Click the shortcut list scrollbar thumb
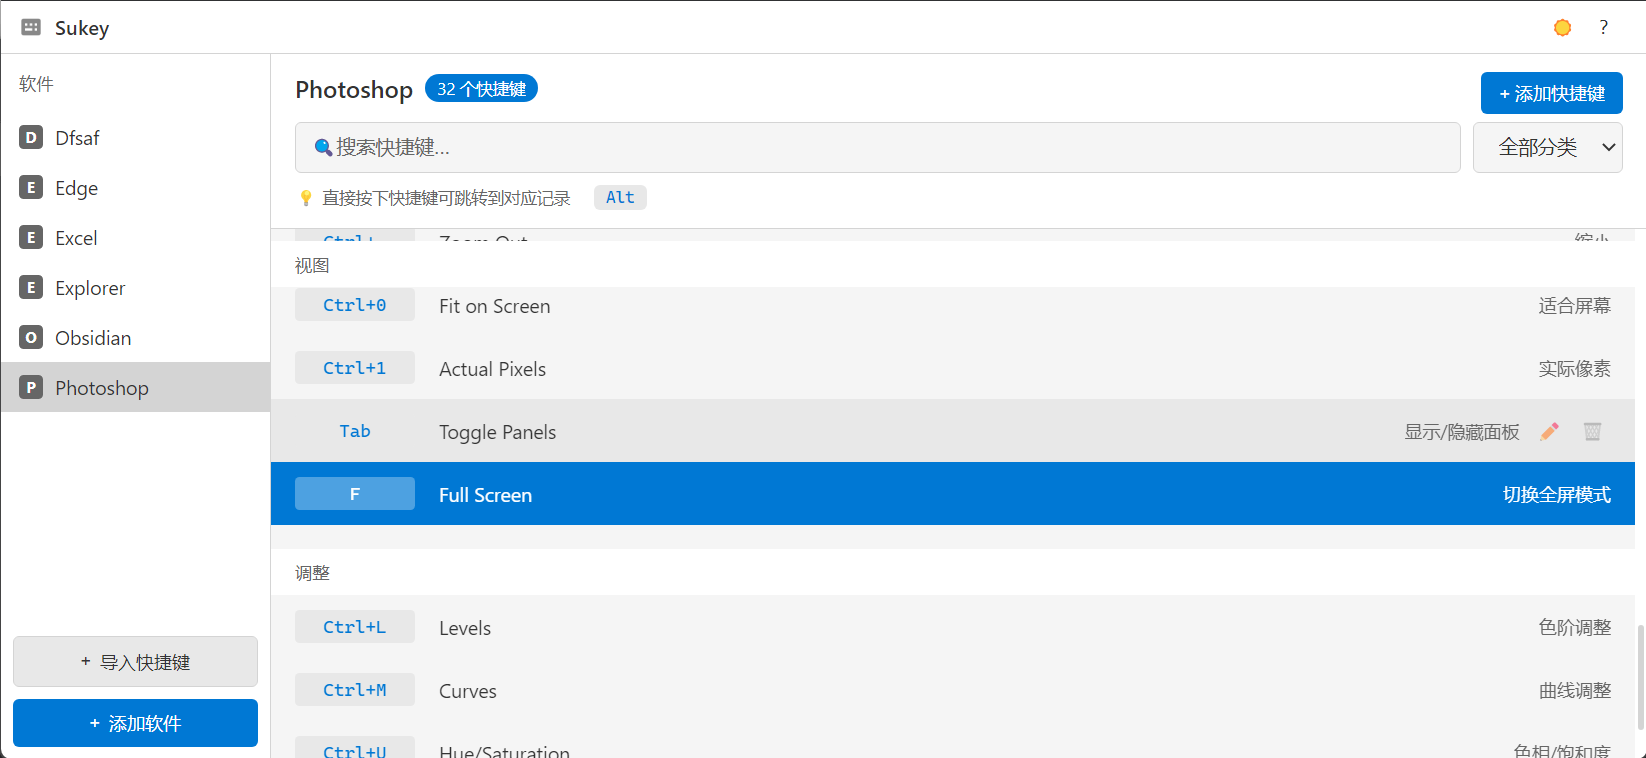This screenshot has width=1646, height=758. [x=1640, y=677]
